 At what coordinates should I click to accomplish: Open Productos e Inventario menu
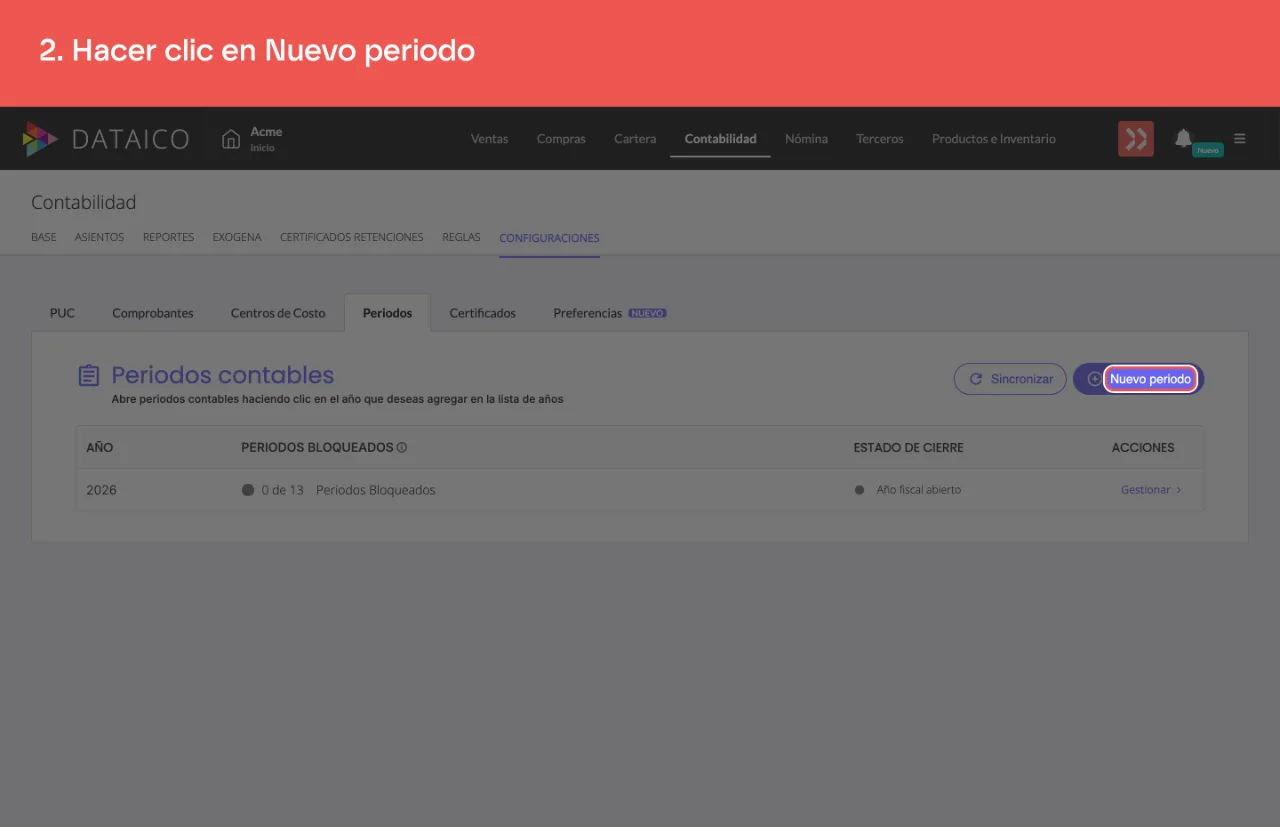[994, 139]
